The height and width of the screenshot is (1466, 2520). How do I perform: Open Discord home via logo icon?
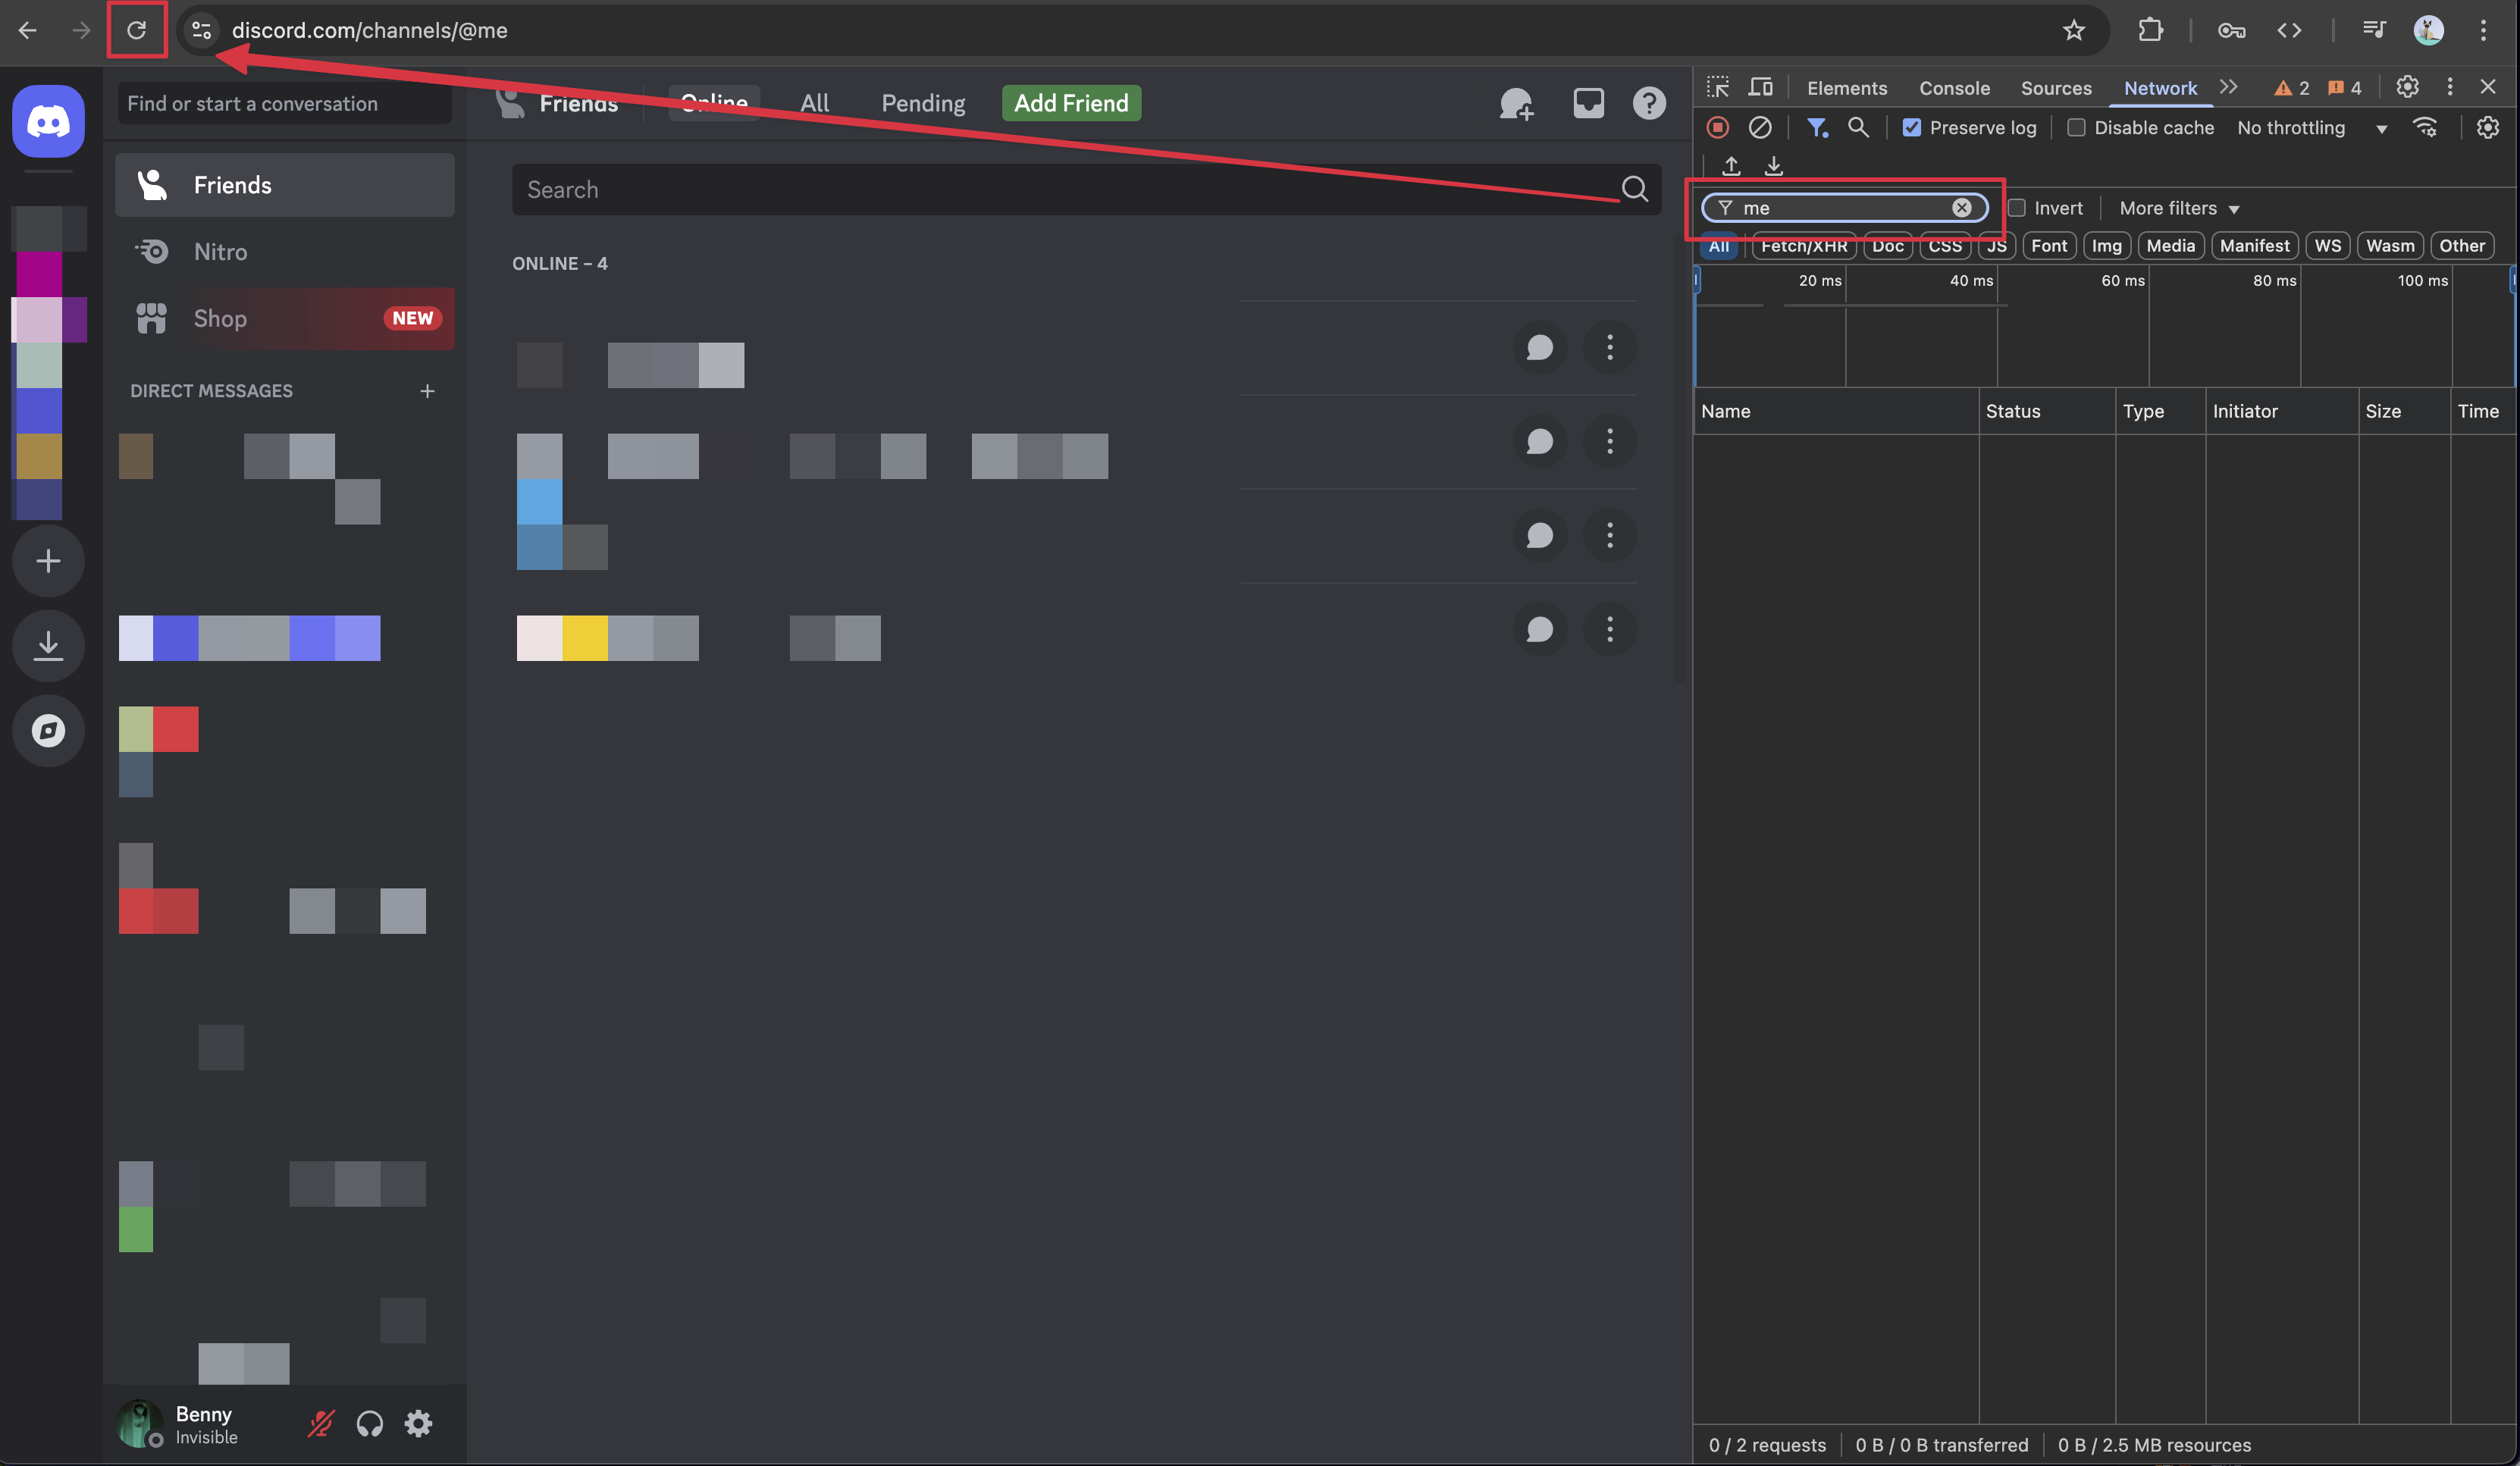48,121
